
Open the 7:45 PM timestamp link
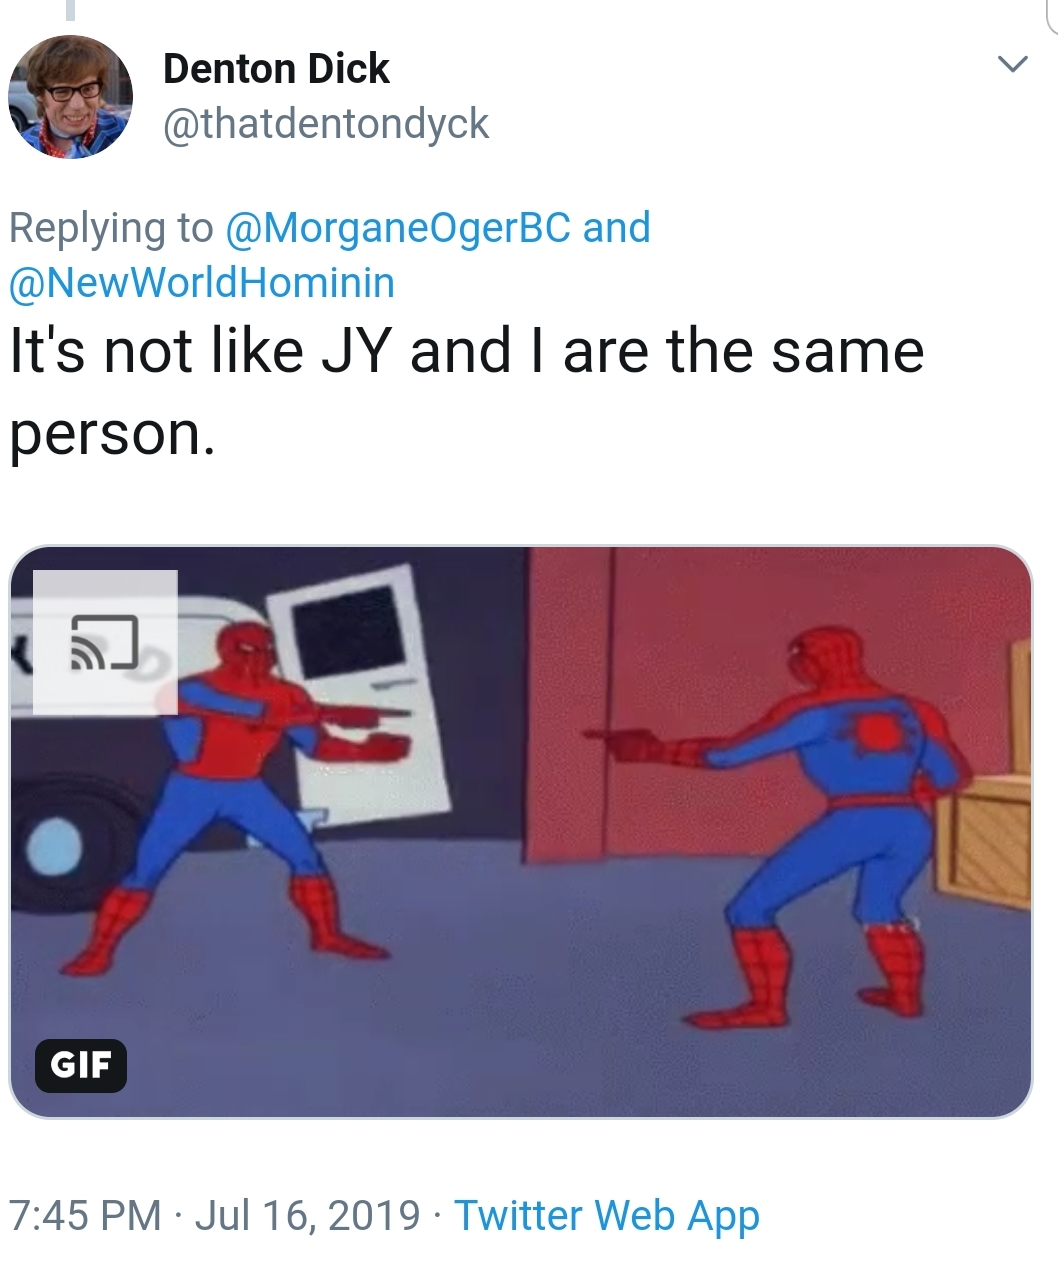pos(85,1215)
